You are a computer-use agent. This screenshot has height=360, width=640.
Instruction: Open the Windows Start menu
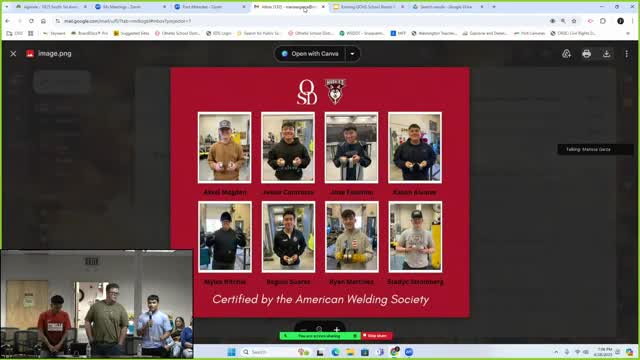click(x=231, y=352)
